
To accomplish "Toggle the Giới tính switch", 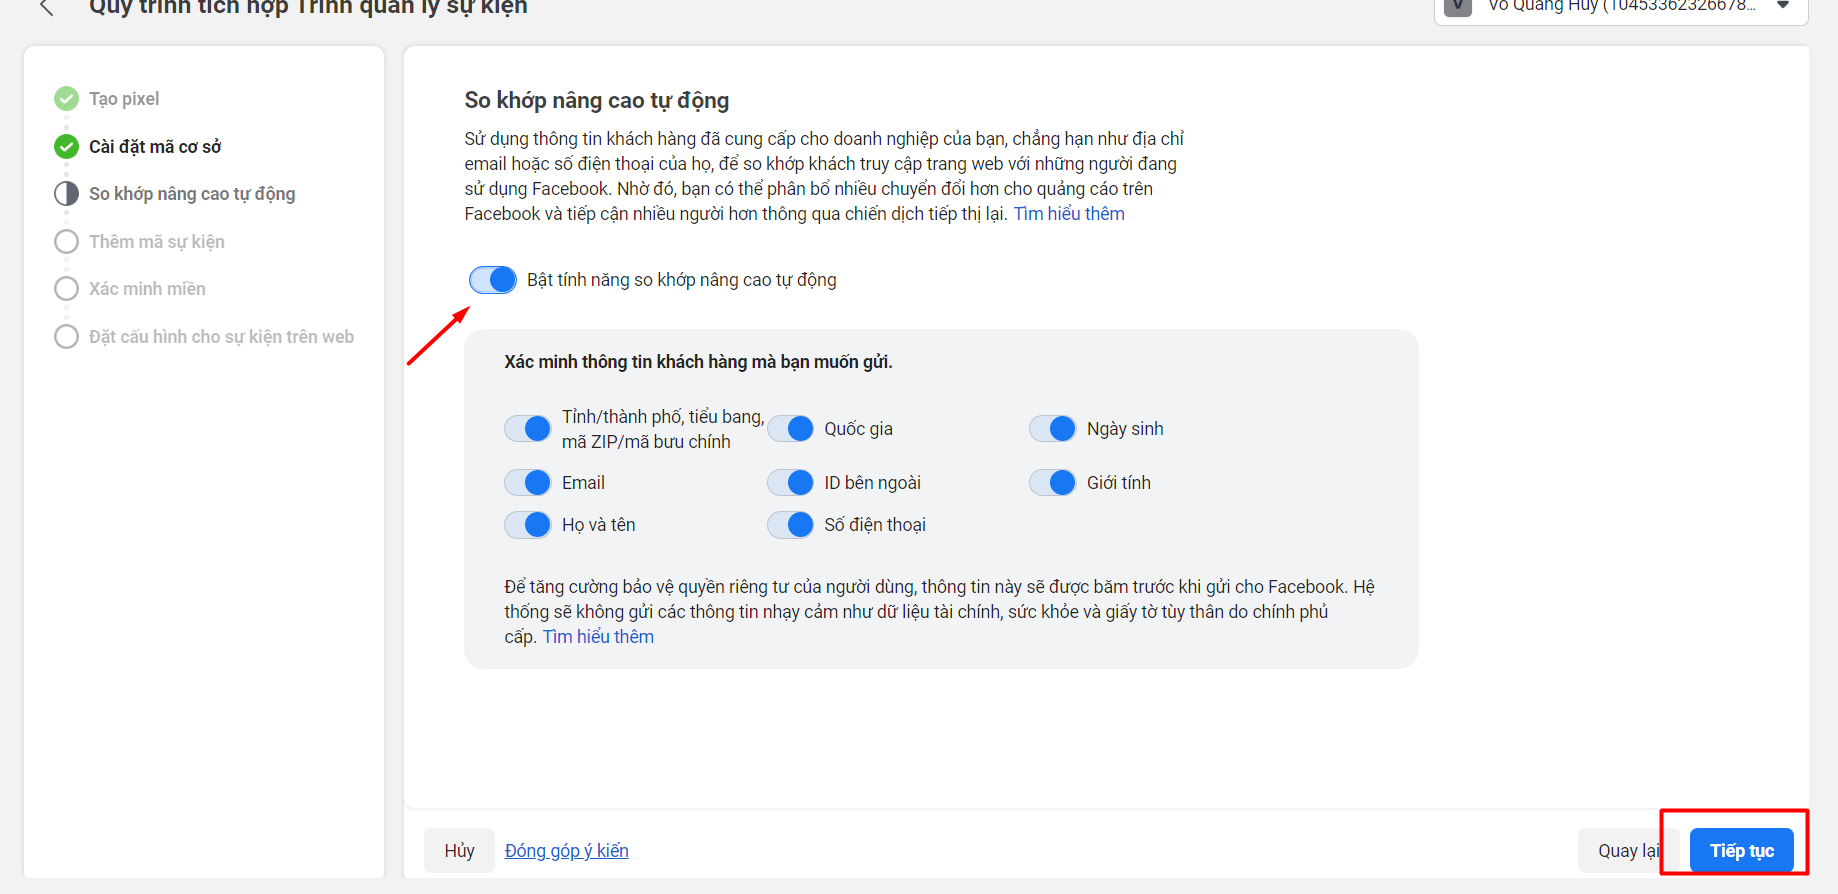I will point(1052,483).
